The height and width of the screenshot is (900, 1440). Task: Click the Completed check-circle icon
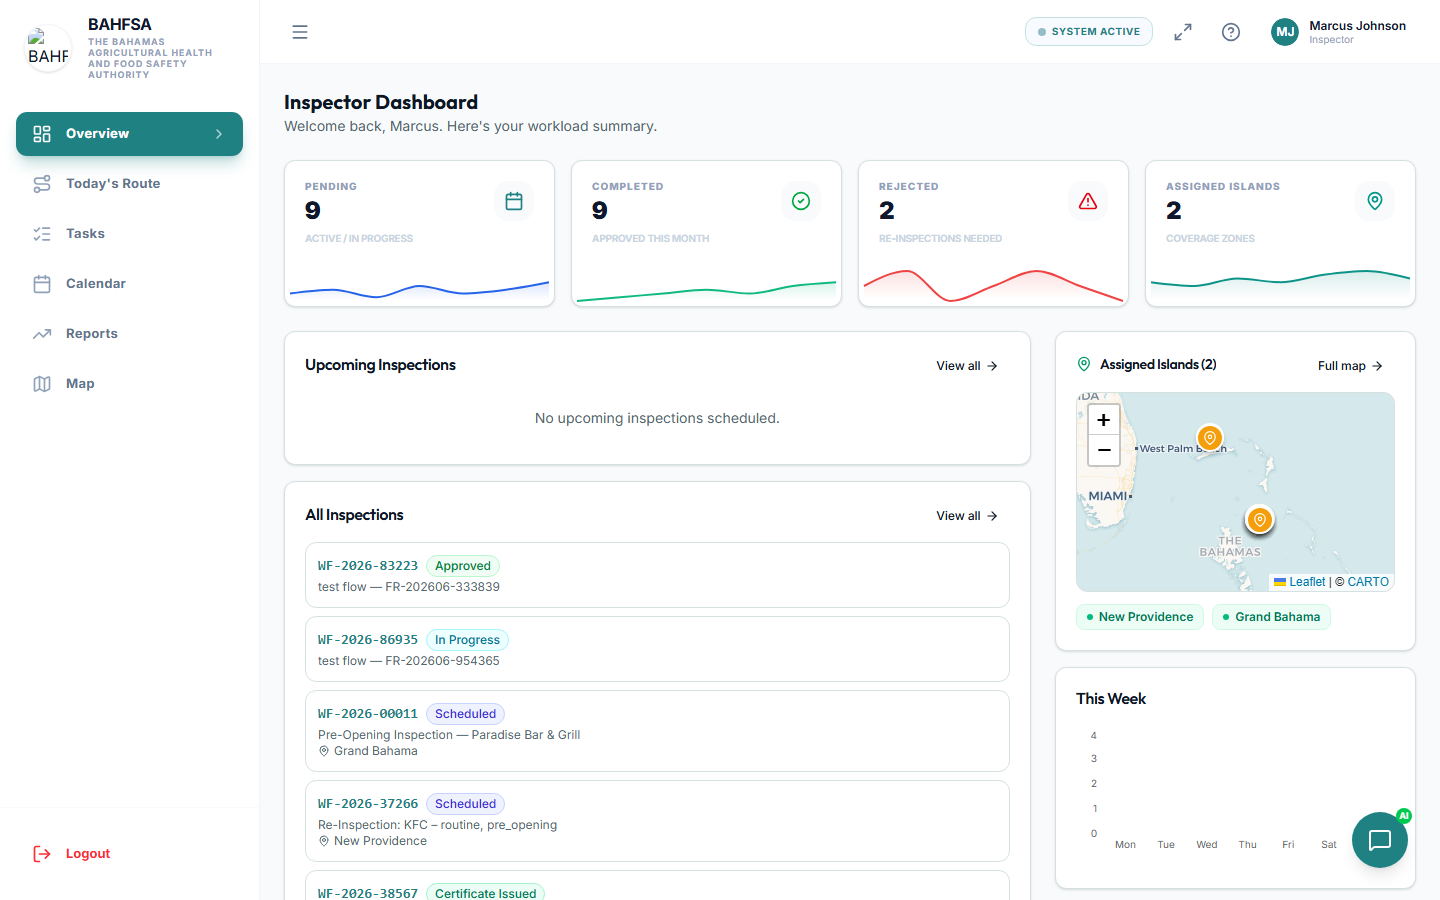801,201
